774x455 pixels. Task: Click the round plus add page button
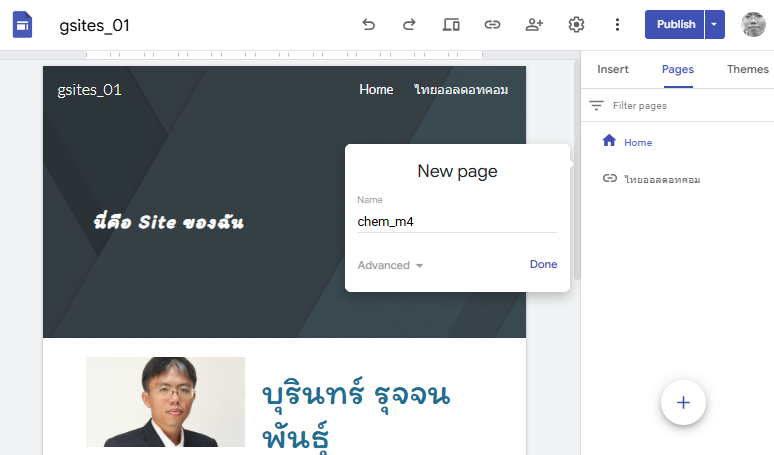pos(683,403)
